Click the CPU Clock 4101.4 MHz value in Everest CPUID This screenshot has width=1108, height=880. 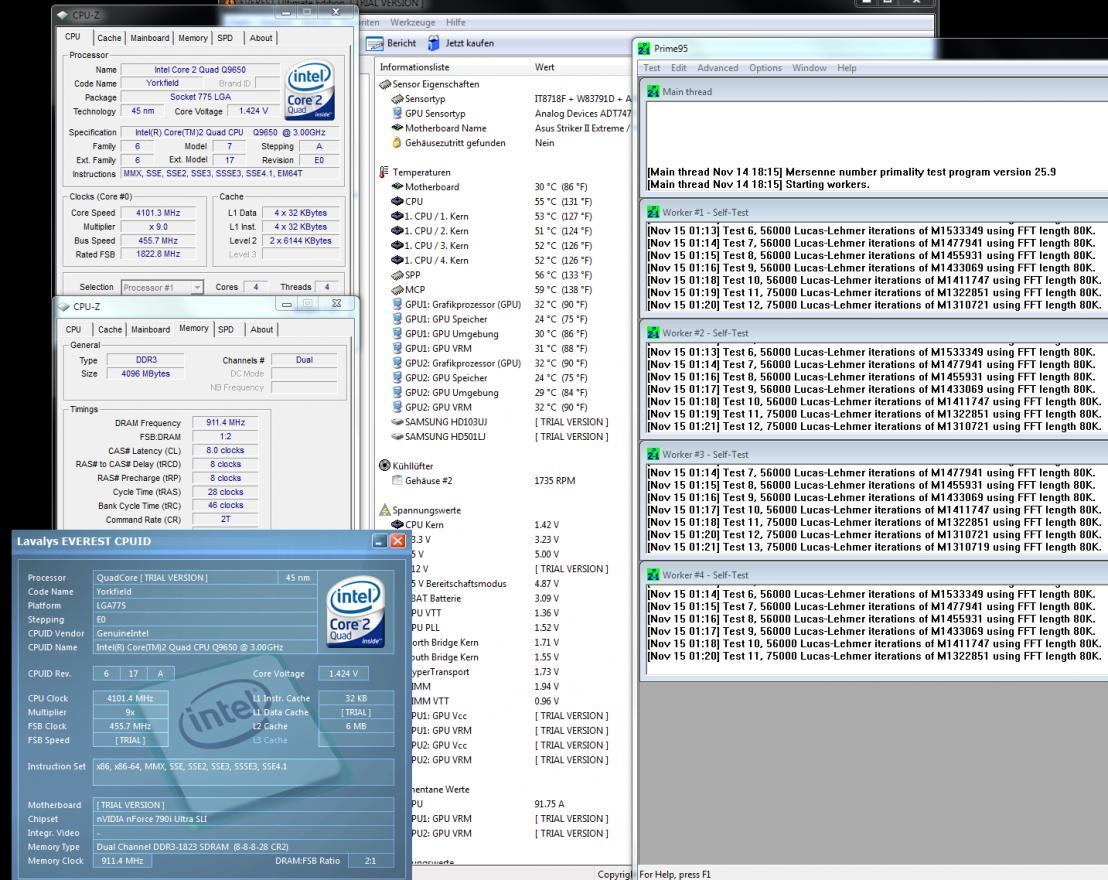131,698
